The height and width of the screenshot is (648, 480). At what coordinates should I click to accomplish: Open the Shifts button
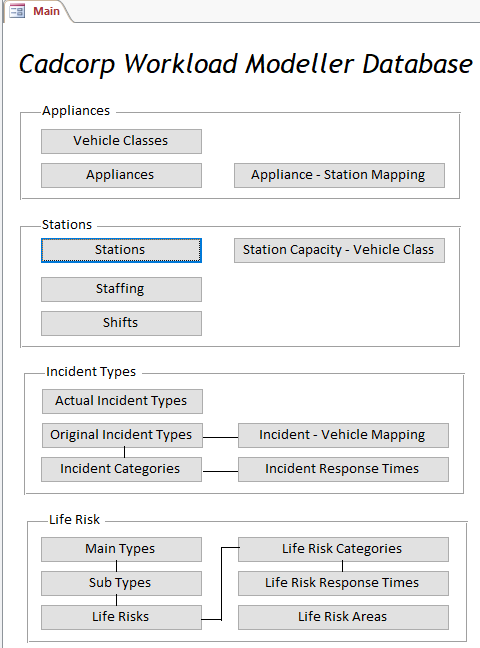(121, 323)
